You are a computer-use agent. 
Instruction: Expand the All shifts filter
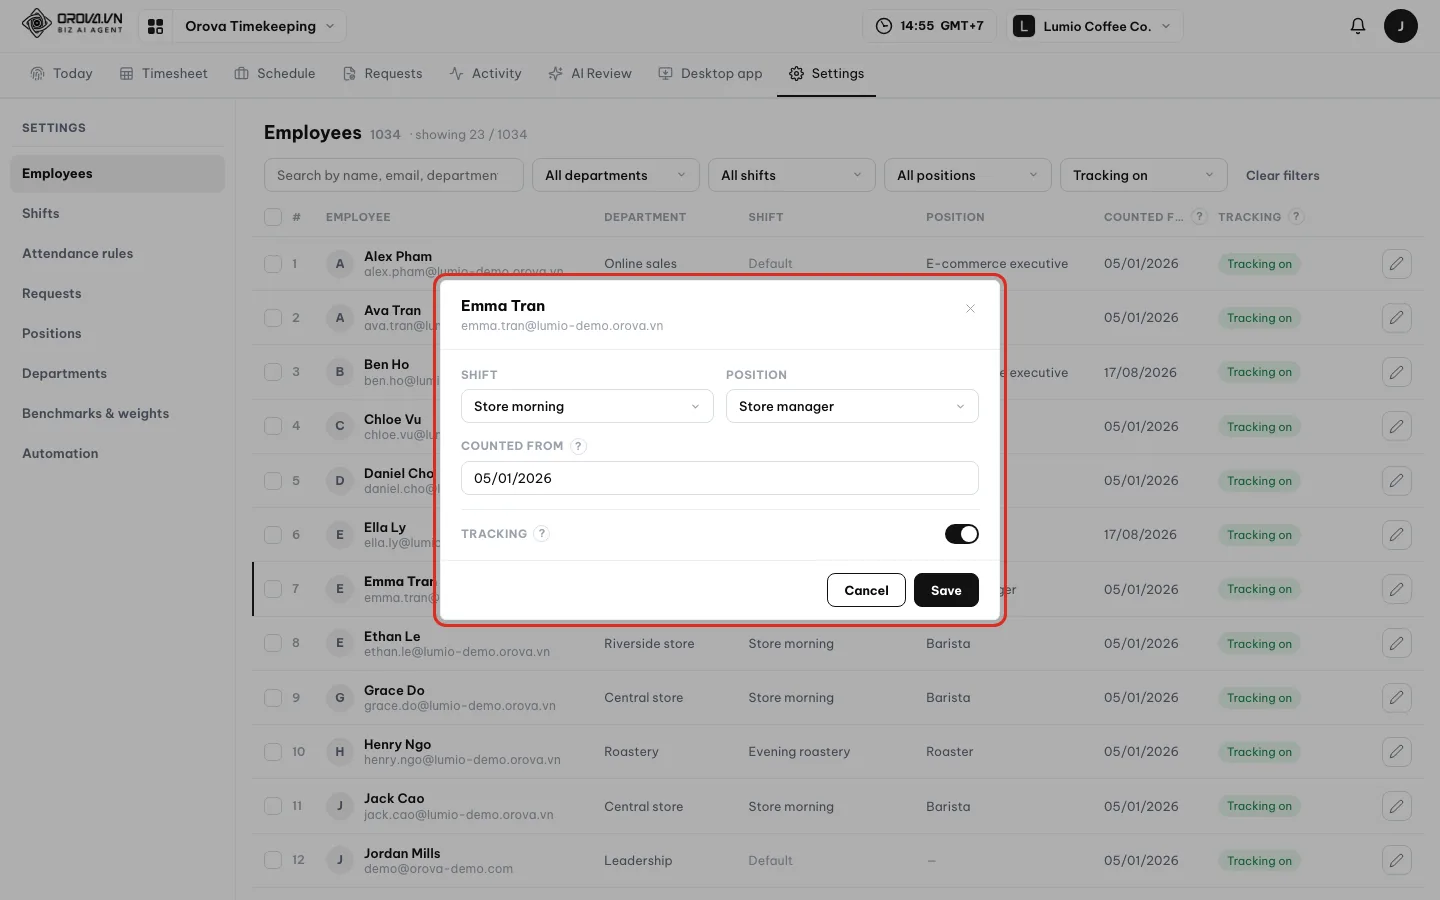coord(792,175)
